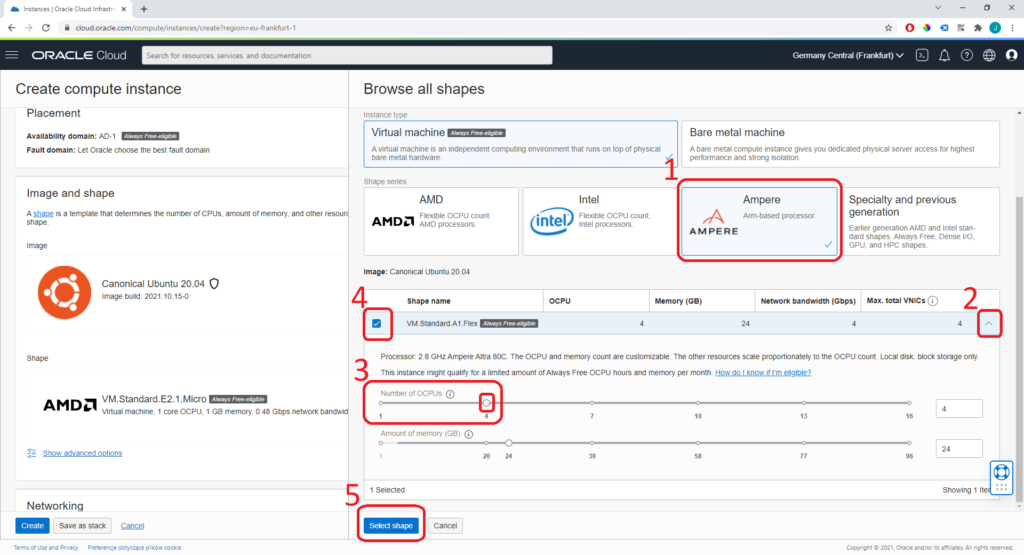This screenshot has height=555, width=1024.
Task: Open the floating support lifebuoy widget
Action: point(1001,477)
